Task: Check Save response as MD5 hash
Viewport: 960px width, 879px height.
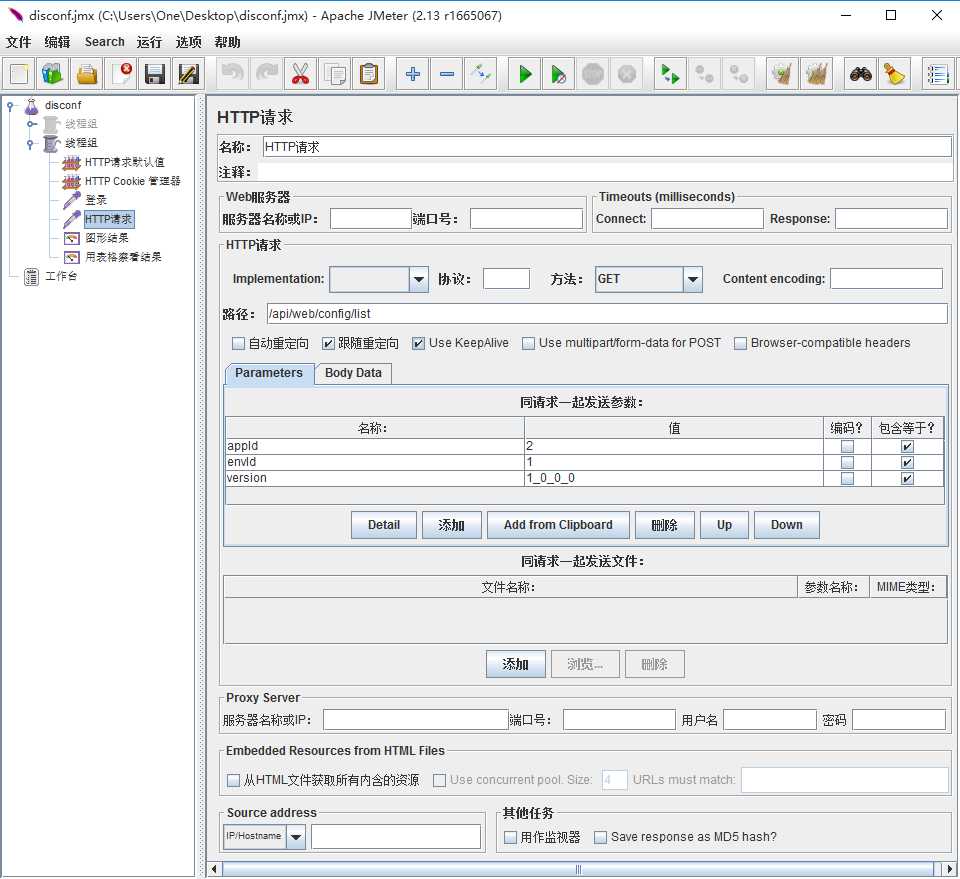Action: click(601, 837)
